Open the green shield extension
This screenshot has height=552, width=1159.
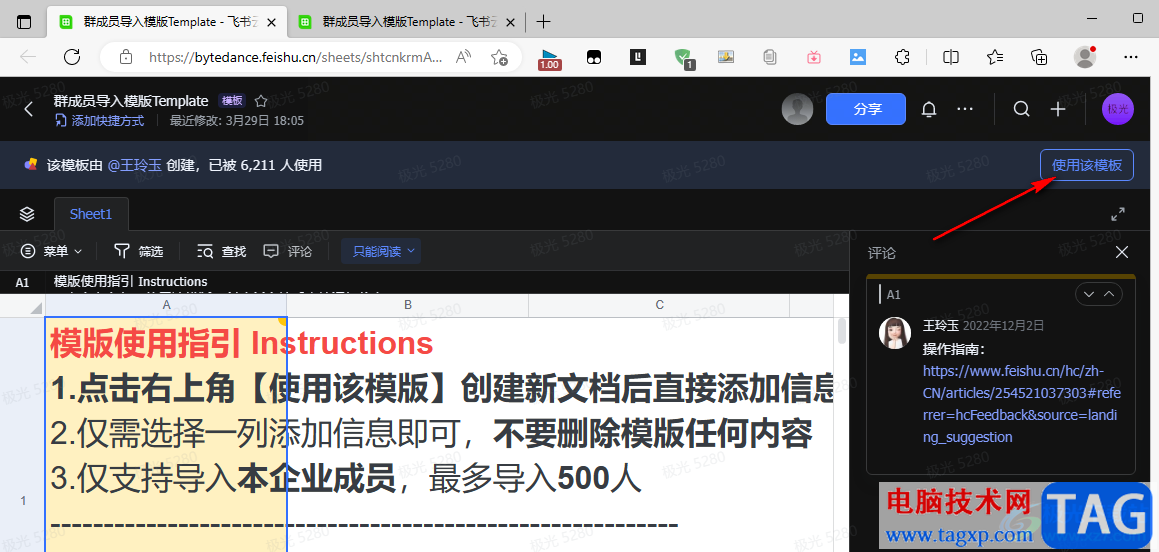tap(684, 58)
